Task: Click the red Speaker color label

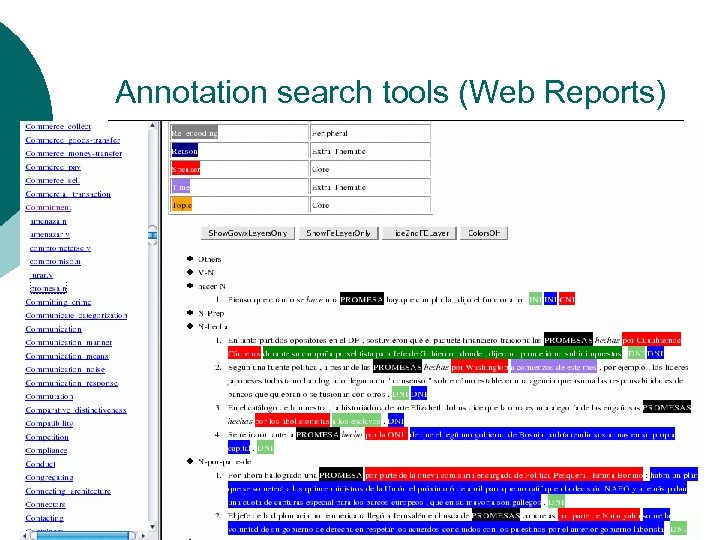Action: (x=186, y=169)
